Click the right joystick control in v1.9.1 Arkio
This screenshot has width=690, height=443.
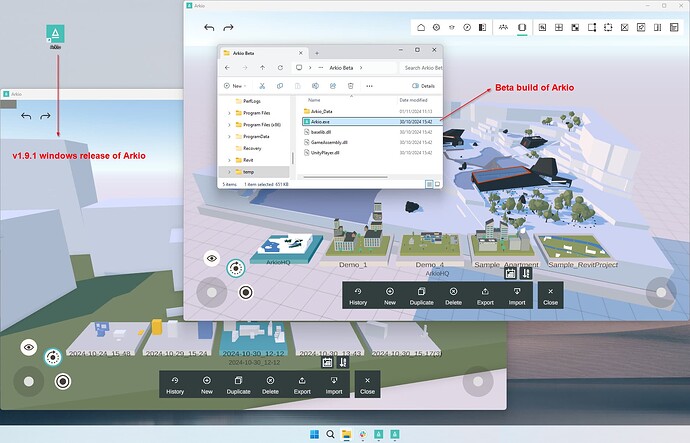tap(478, 382)
